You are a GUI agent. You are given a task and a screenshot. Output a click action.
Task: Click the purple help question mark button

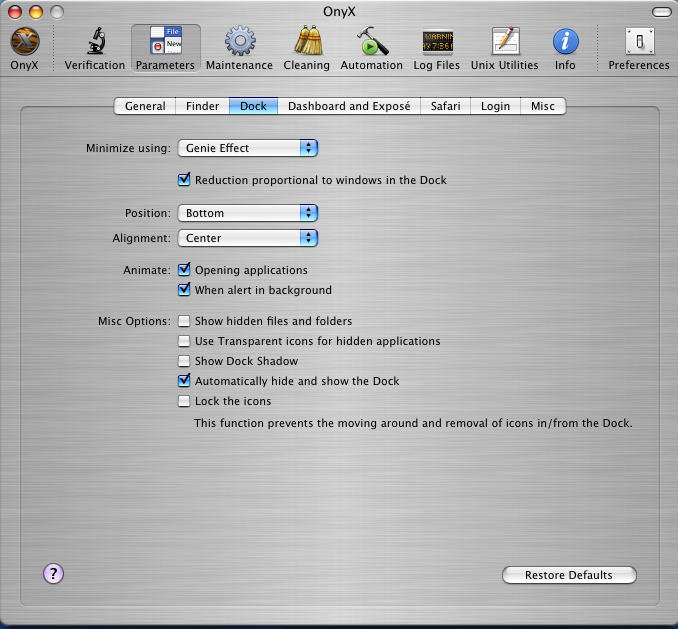point(54,574)
